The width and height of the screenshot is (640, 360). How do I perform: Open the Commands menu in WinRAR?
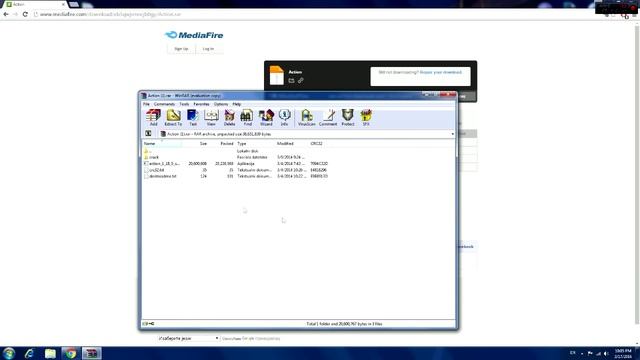click(164, 104)
